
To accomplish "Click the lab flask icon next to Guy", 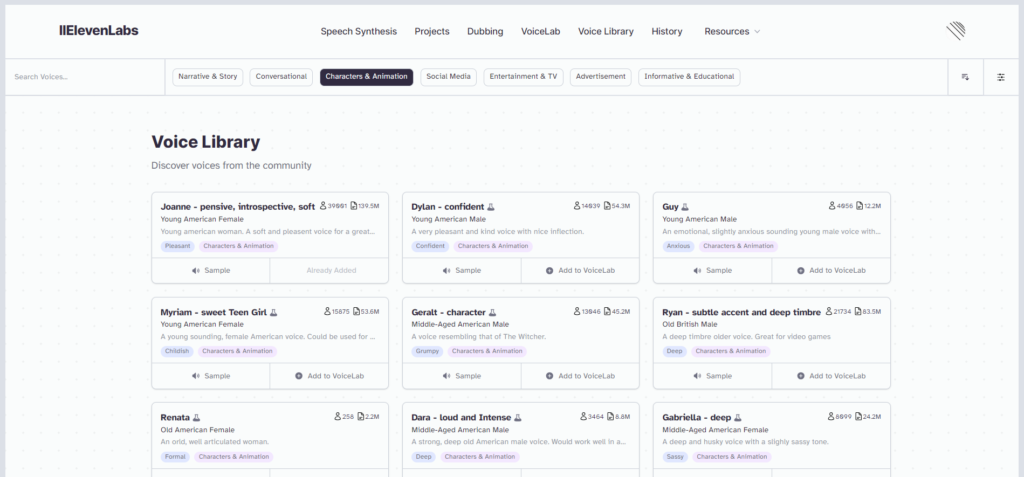I will point(685,207).
